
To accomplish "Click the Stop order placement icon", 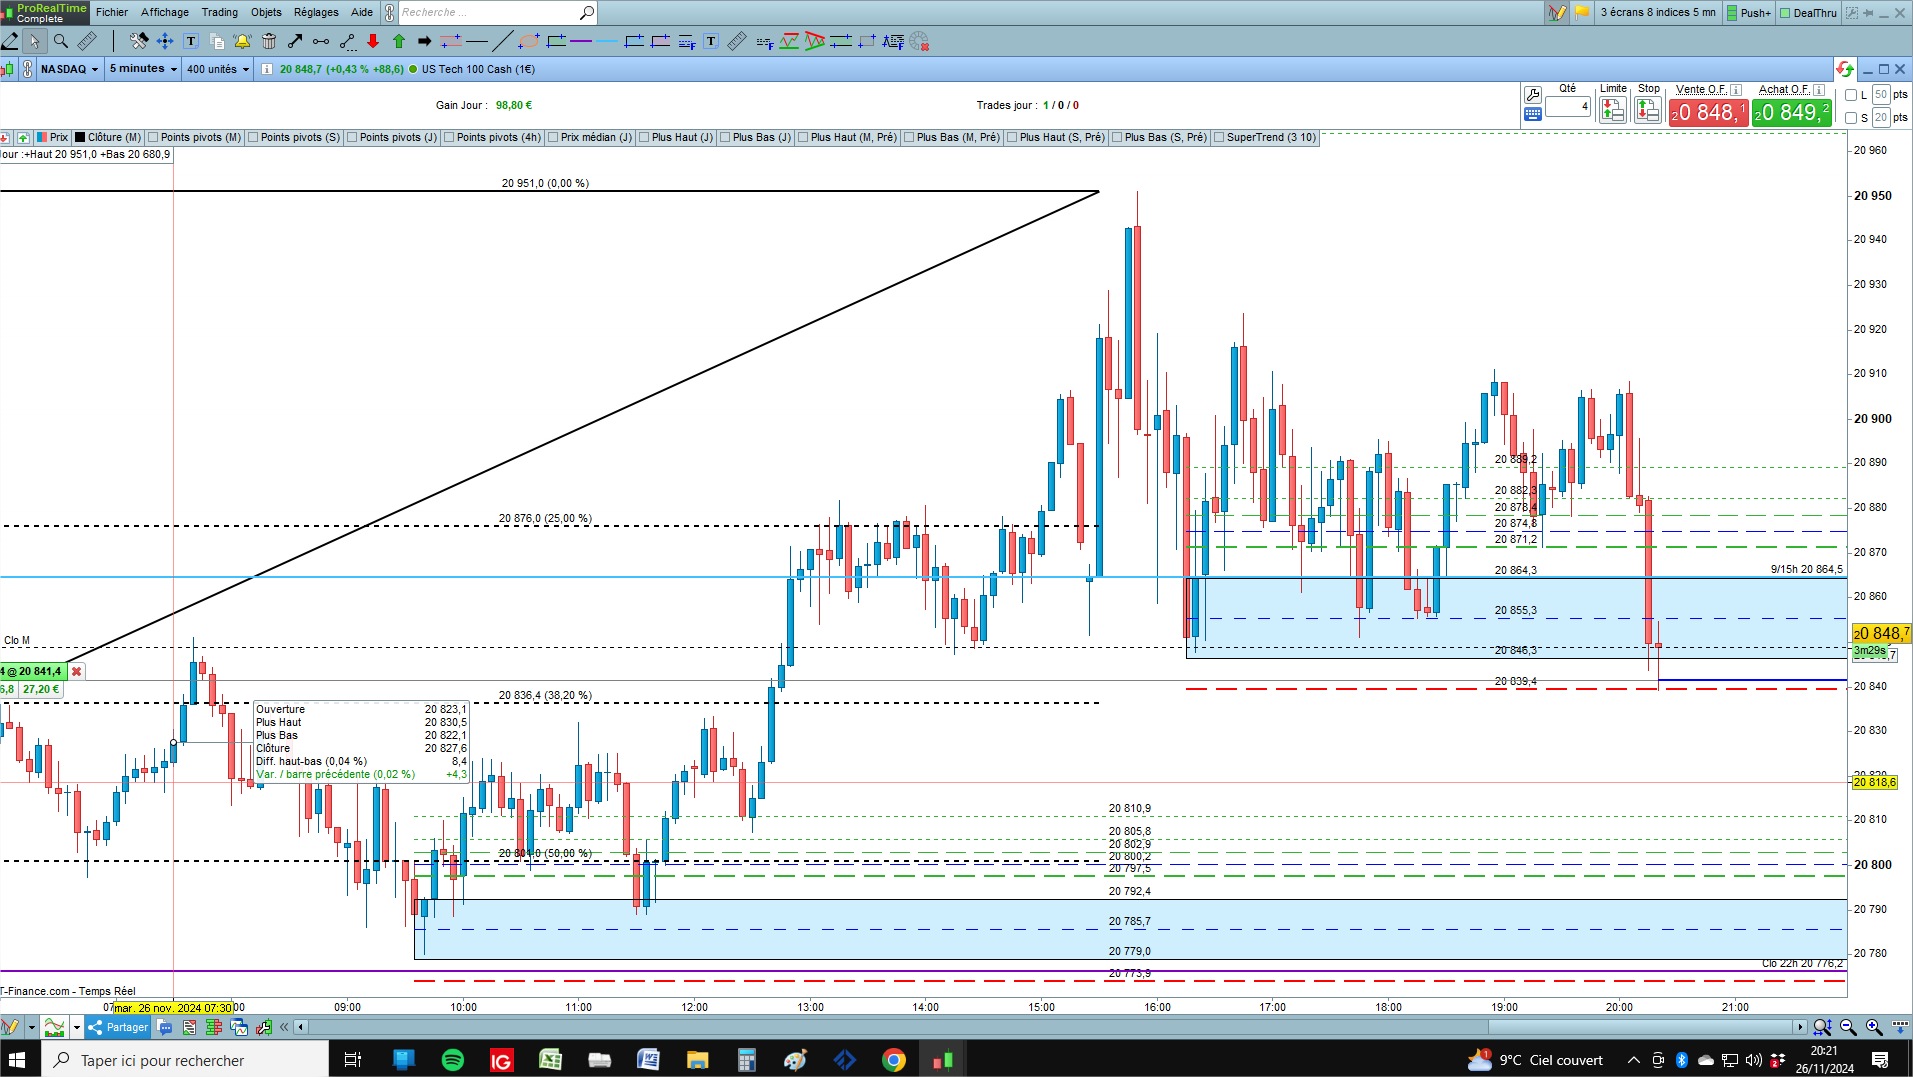I will click(x=1648, y=110).
